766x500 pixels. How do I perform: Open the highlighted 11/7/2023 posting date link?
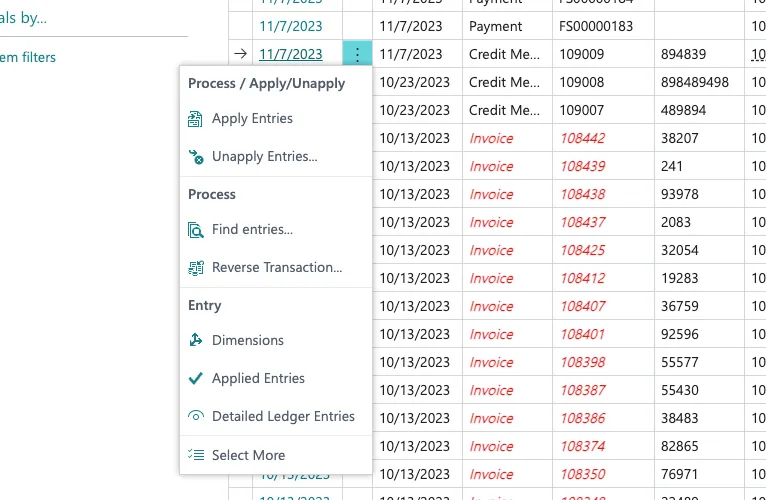click(x=291, y=54)
